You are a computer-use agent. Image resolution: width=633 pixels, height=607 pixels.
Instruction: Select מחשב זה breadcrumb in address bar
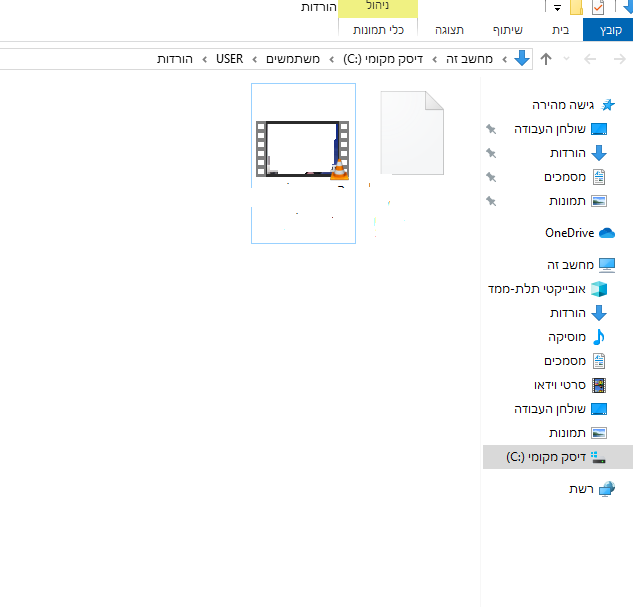[469, 59]
